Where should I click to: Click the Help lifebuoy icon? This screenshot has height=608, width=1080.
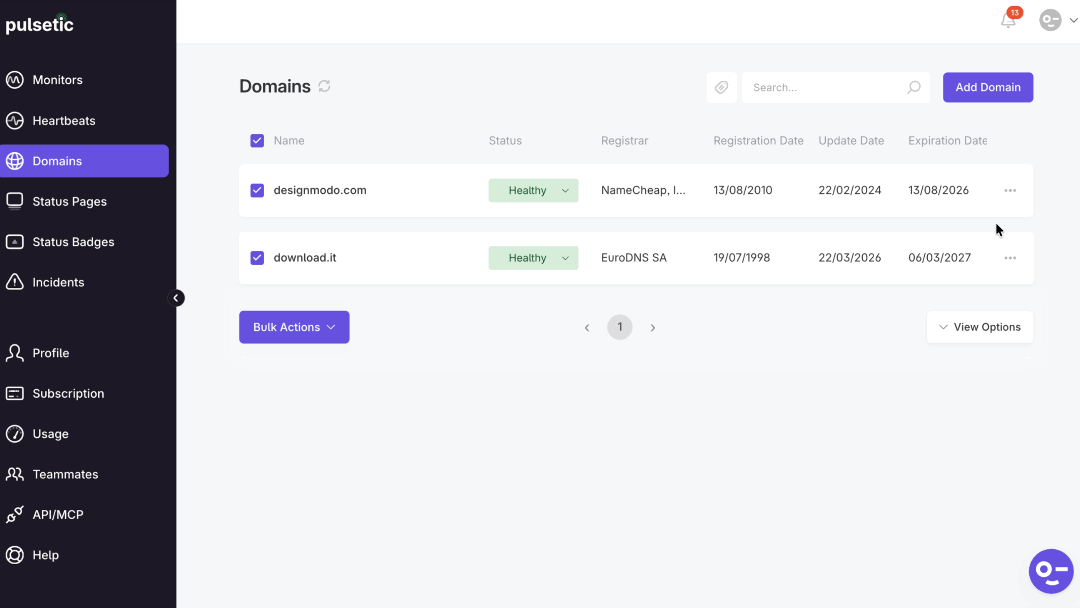[x=14, y=555]
